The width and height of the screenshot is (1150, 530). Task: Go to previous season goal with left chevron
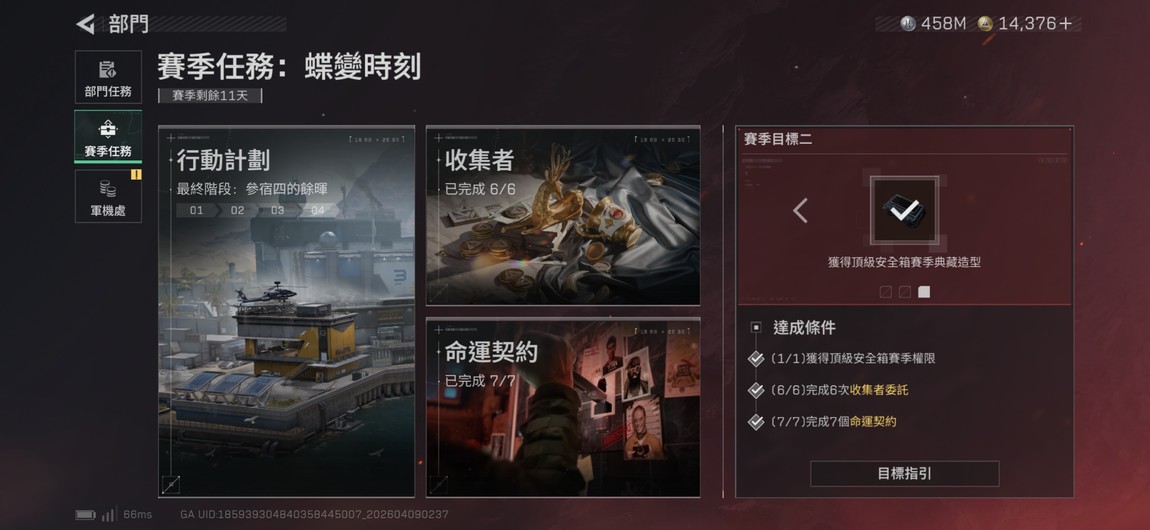coord(800,211)
